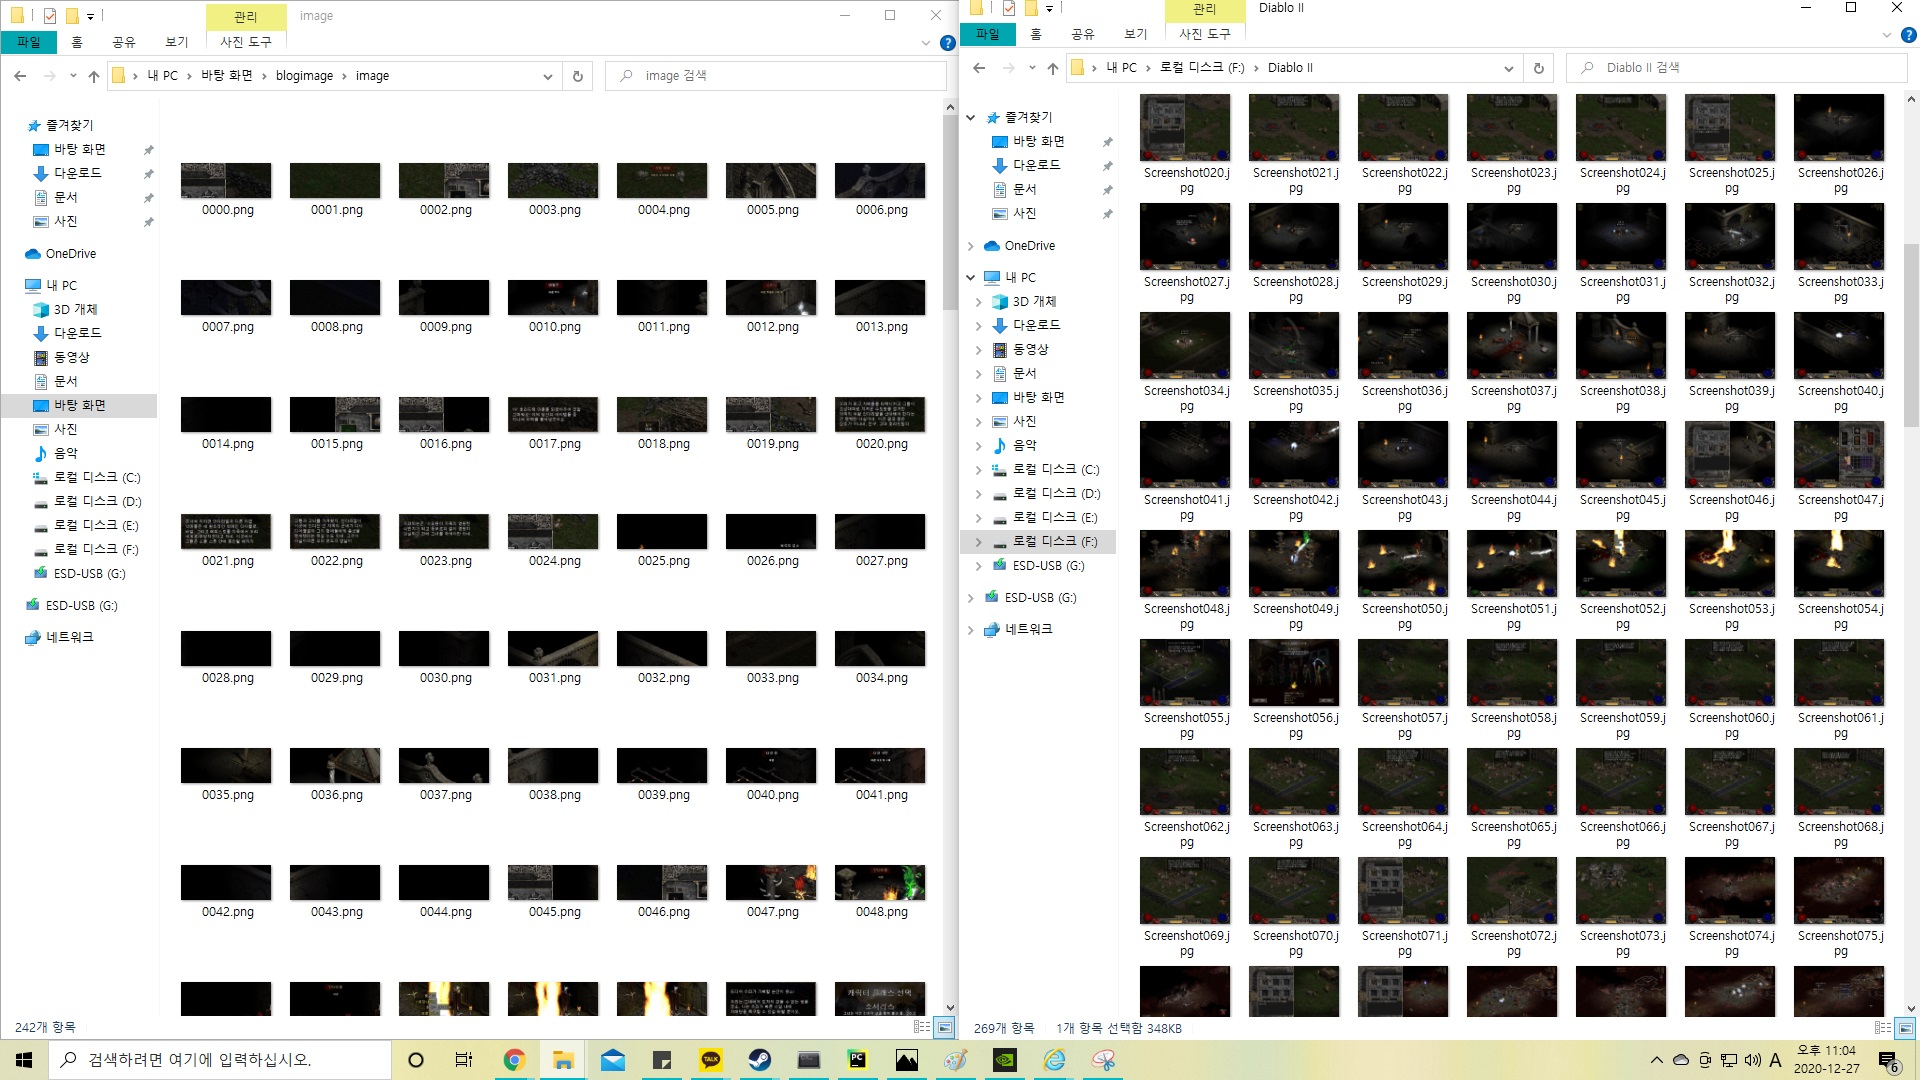This screenshot has width=1920, height=1080.
Task: Open 공유 tab in image window
Action: point(124,42)
